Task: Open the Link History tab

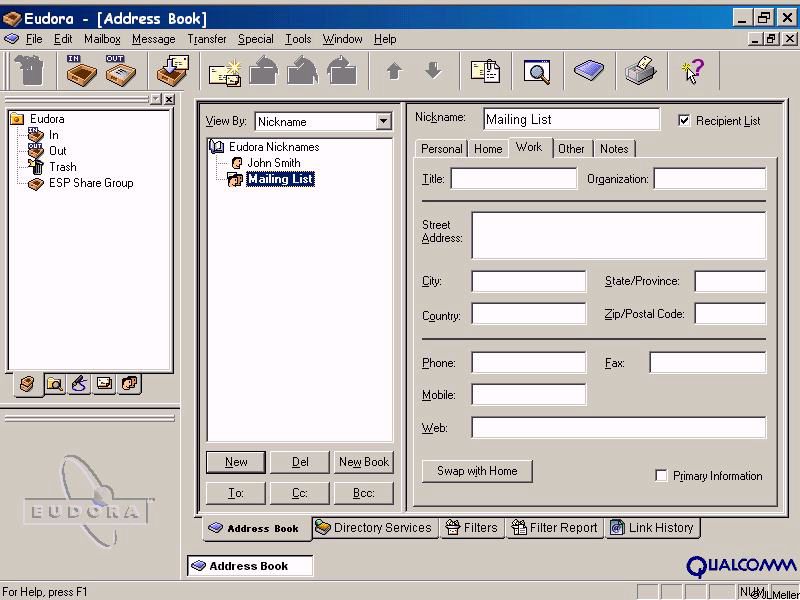Action: pos(653,528)
